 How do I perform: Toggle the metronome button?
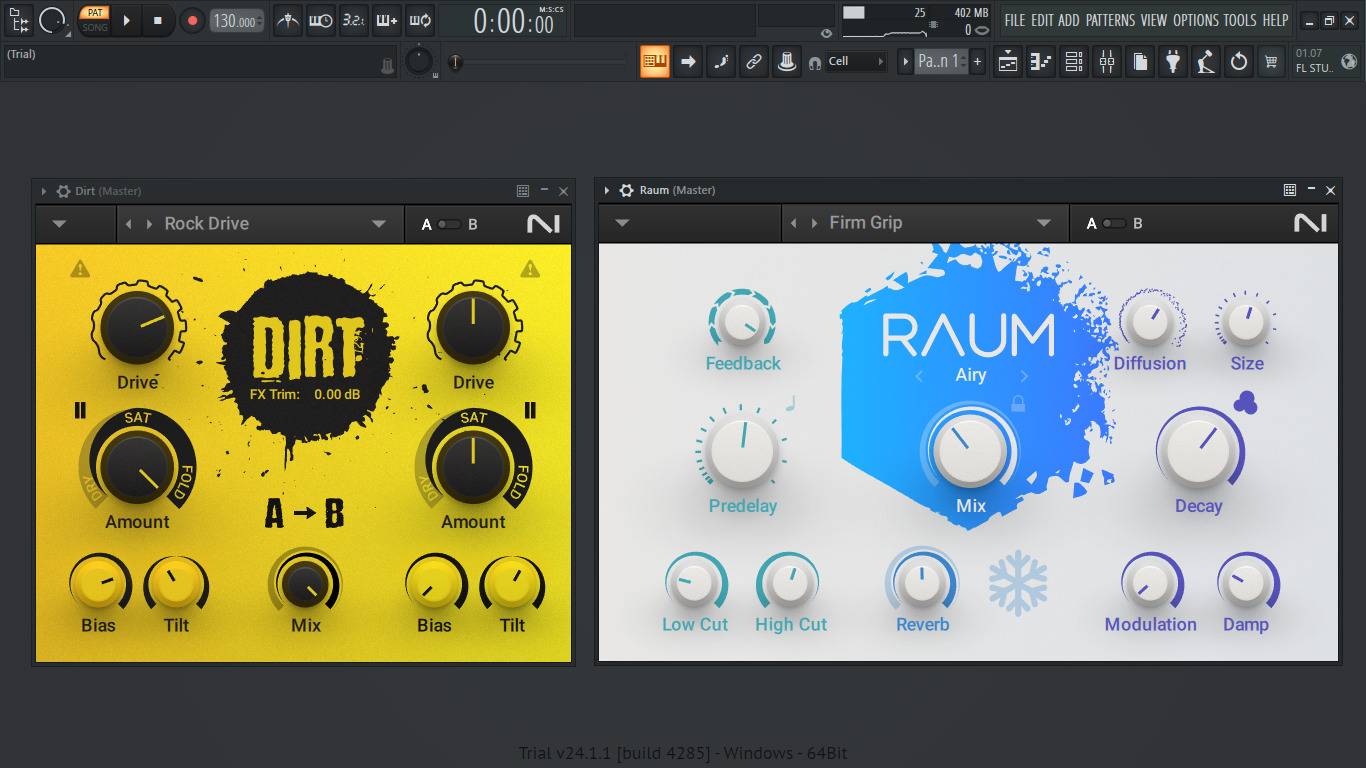[x=288, y=20]
